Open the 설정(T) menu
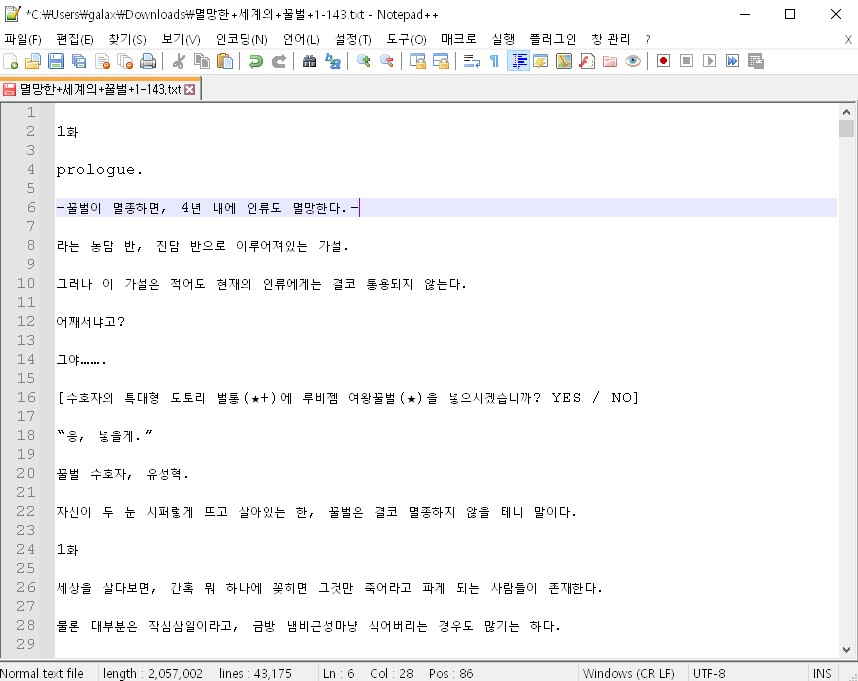This screenshot has width=858, height=681. pyautogui.click(x=353, y=39)
